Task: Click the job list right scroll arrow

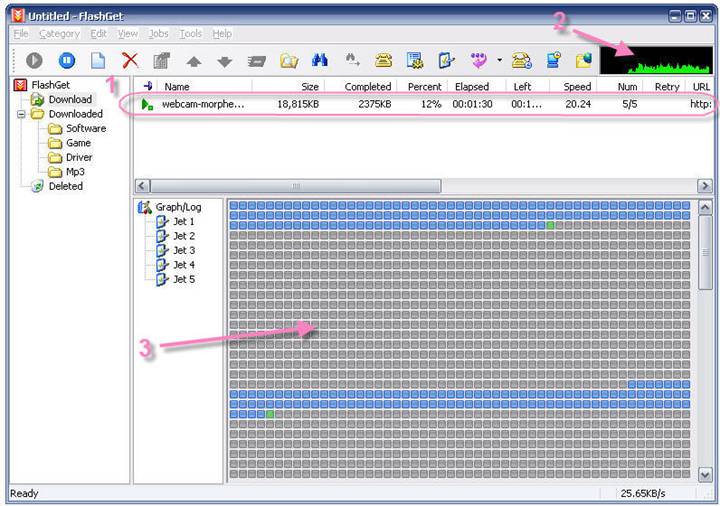Action: (x=705, y=186)
